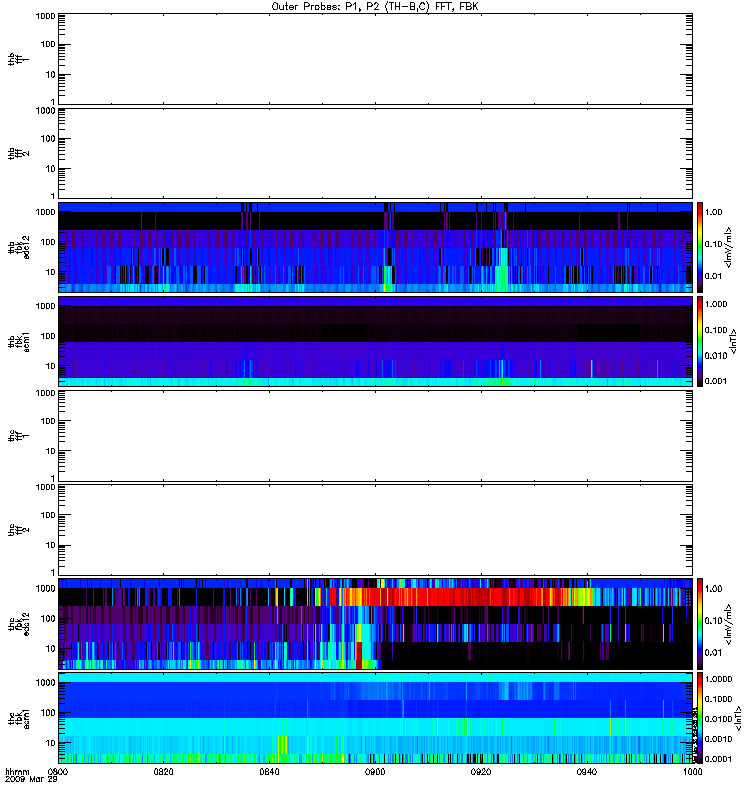This screenshot has height=800, width=750.
Task: Click the <|nT|> unit label beside thb scm1 color bar
Action: (734, 341)
